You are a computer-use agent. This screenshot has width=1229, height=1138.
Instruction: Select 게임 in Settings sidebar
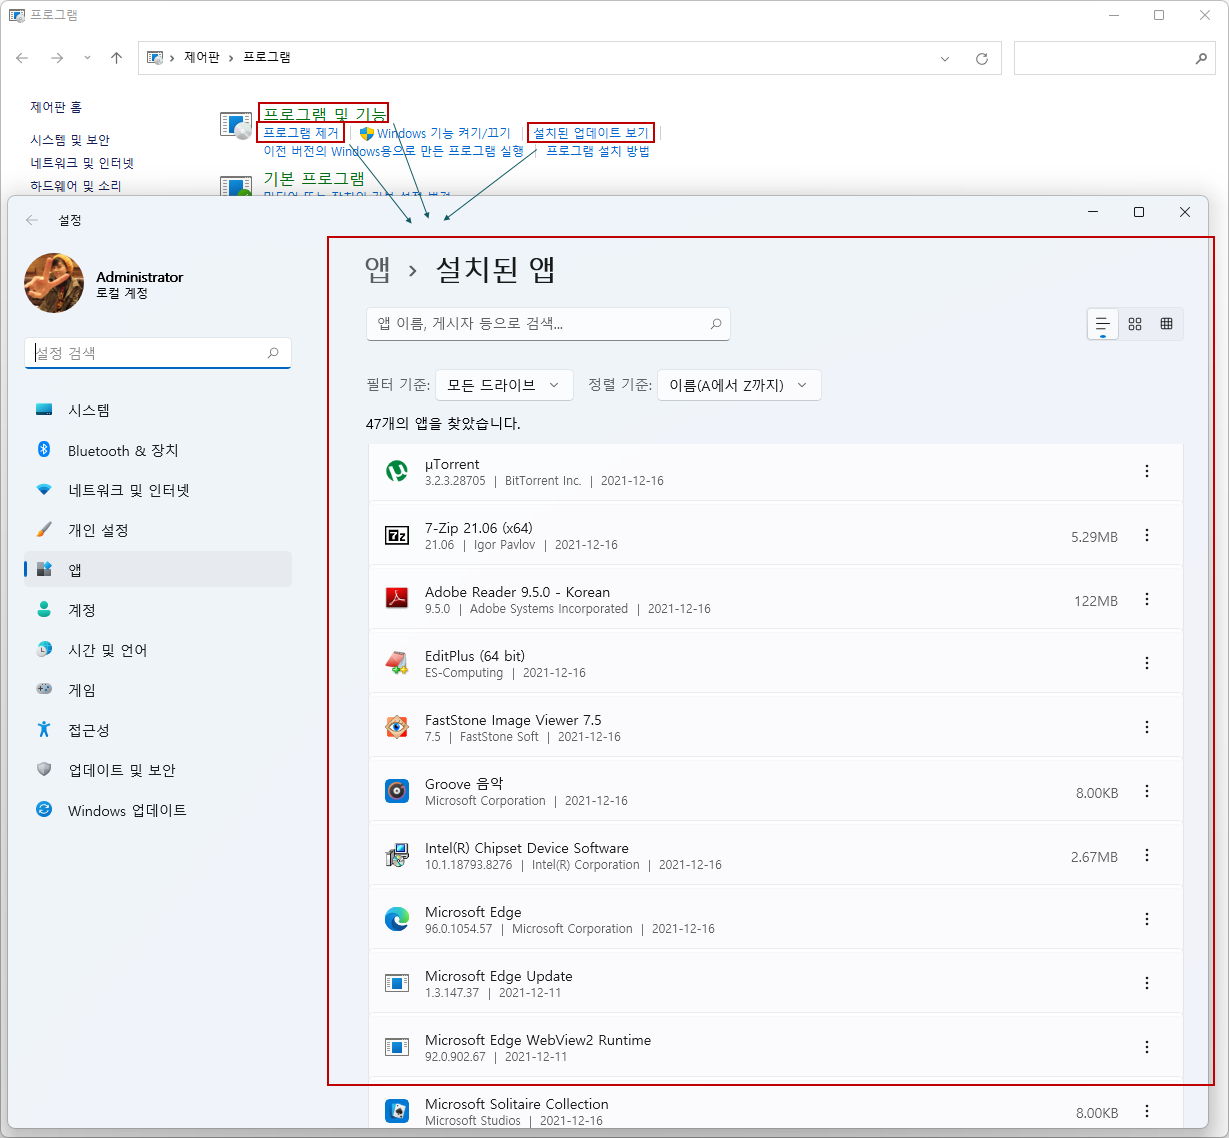(158, 690)
